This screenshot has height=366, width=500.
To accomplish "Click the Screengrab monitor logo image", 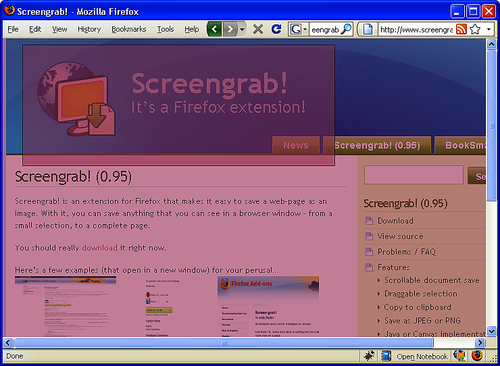I will [77, 99].
